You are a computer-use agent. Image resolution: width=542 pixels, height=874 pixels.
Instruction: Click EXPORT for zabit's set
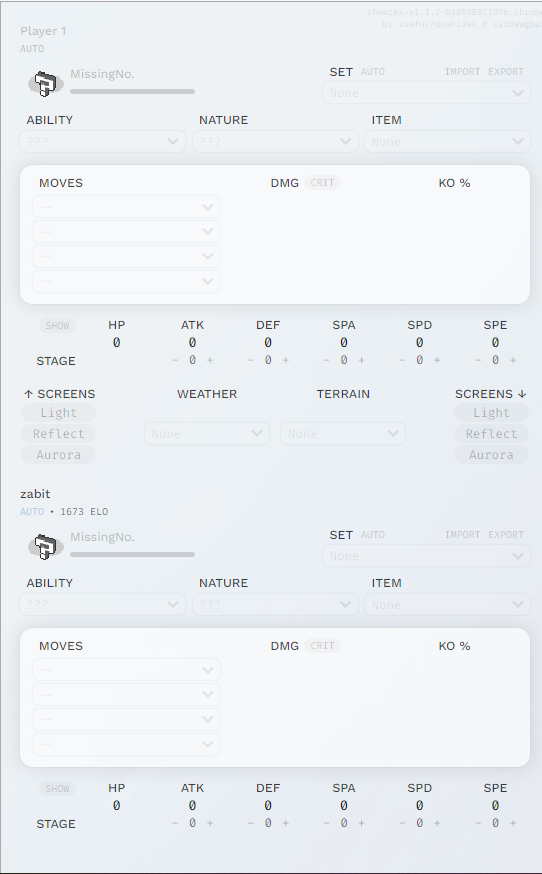point(506,535)
